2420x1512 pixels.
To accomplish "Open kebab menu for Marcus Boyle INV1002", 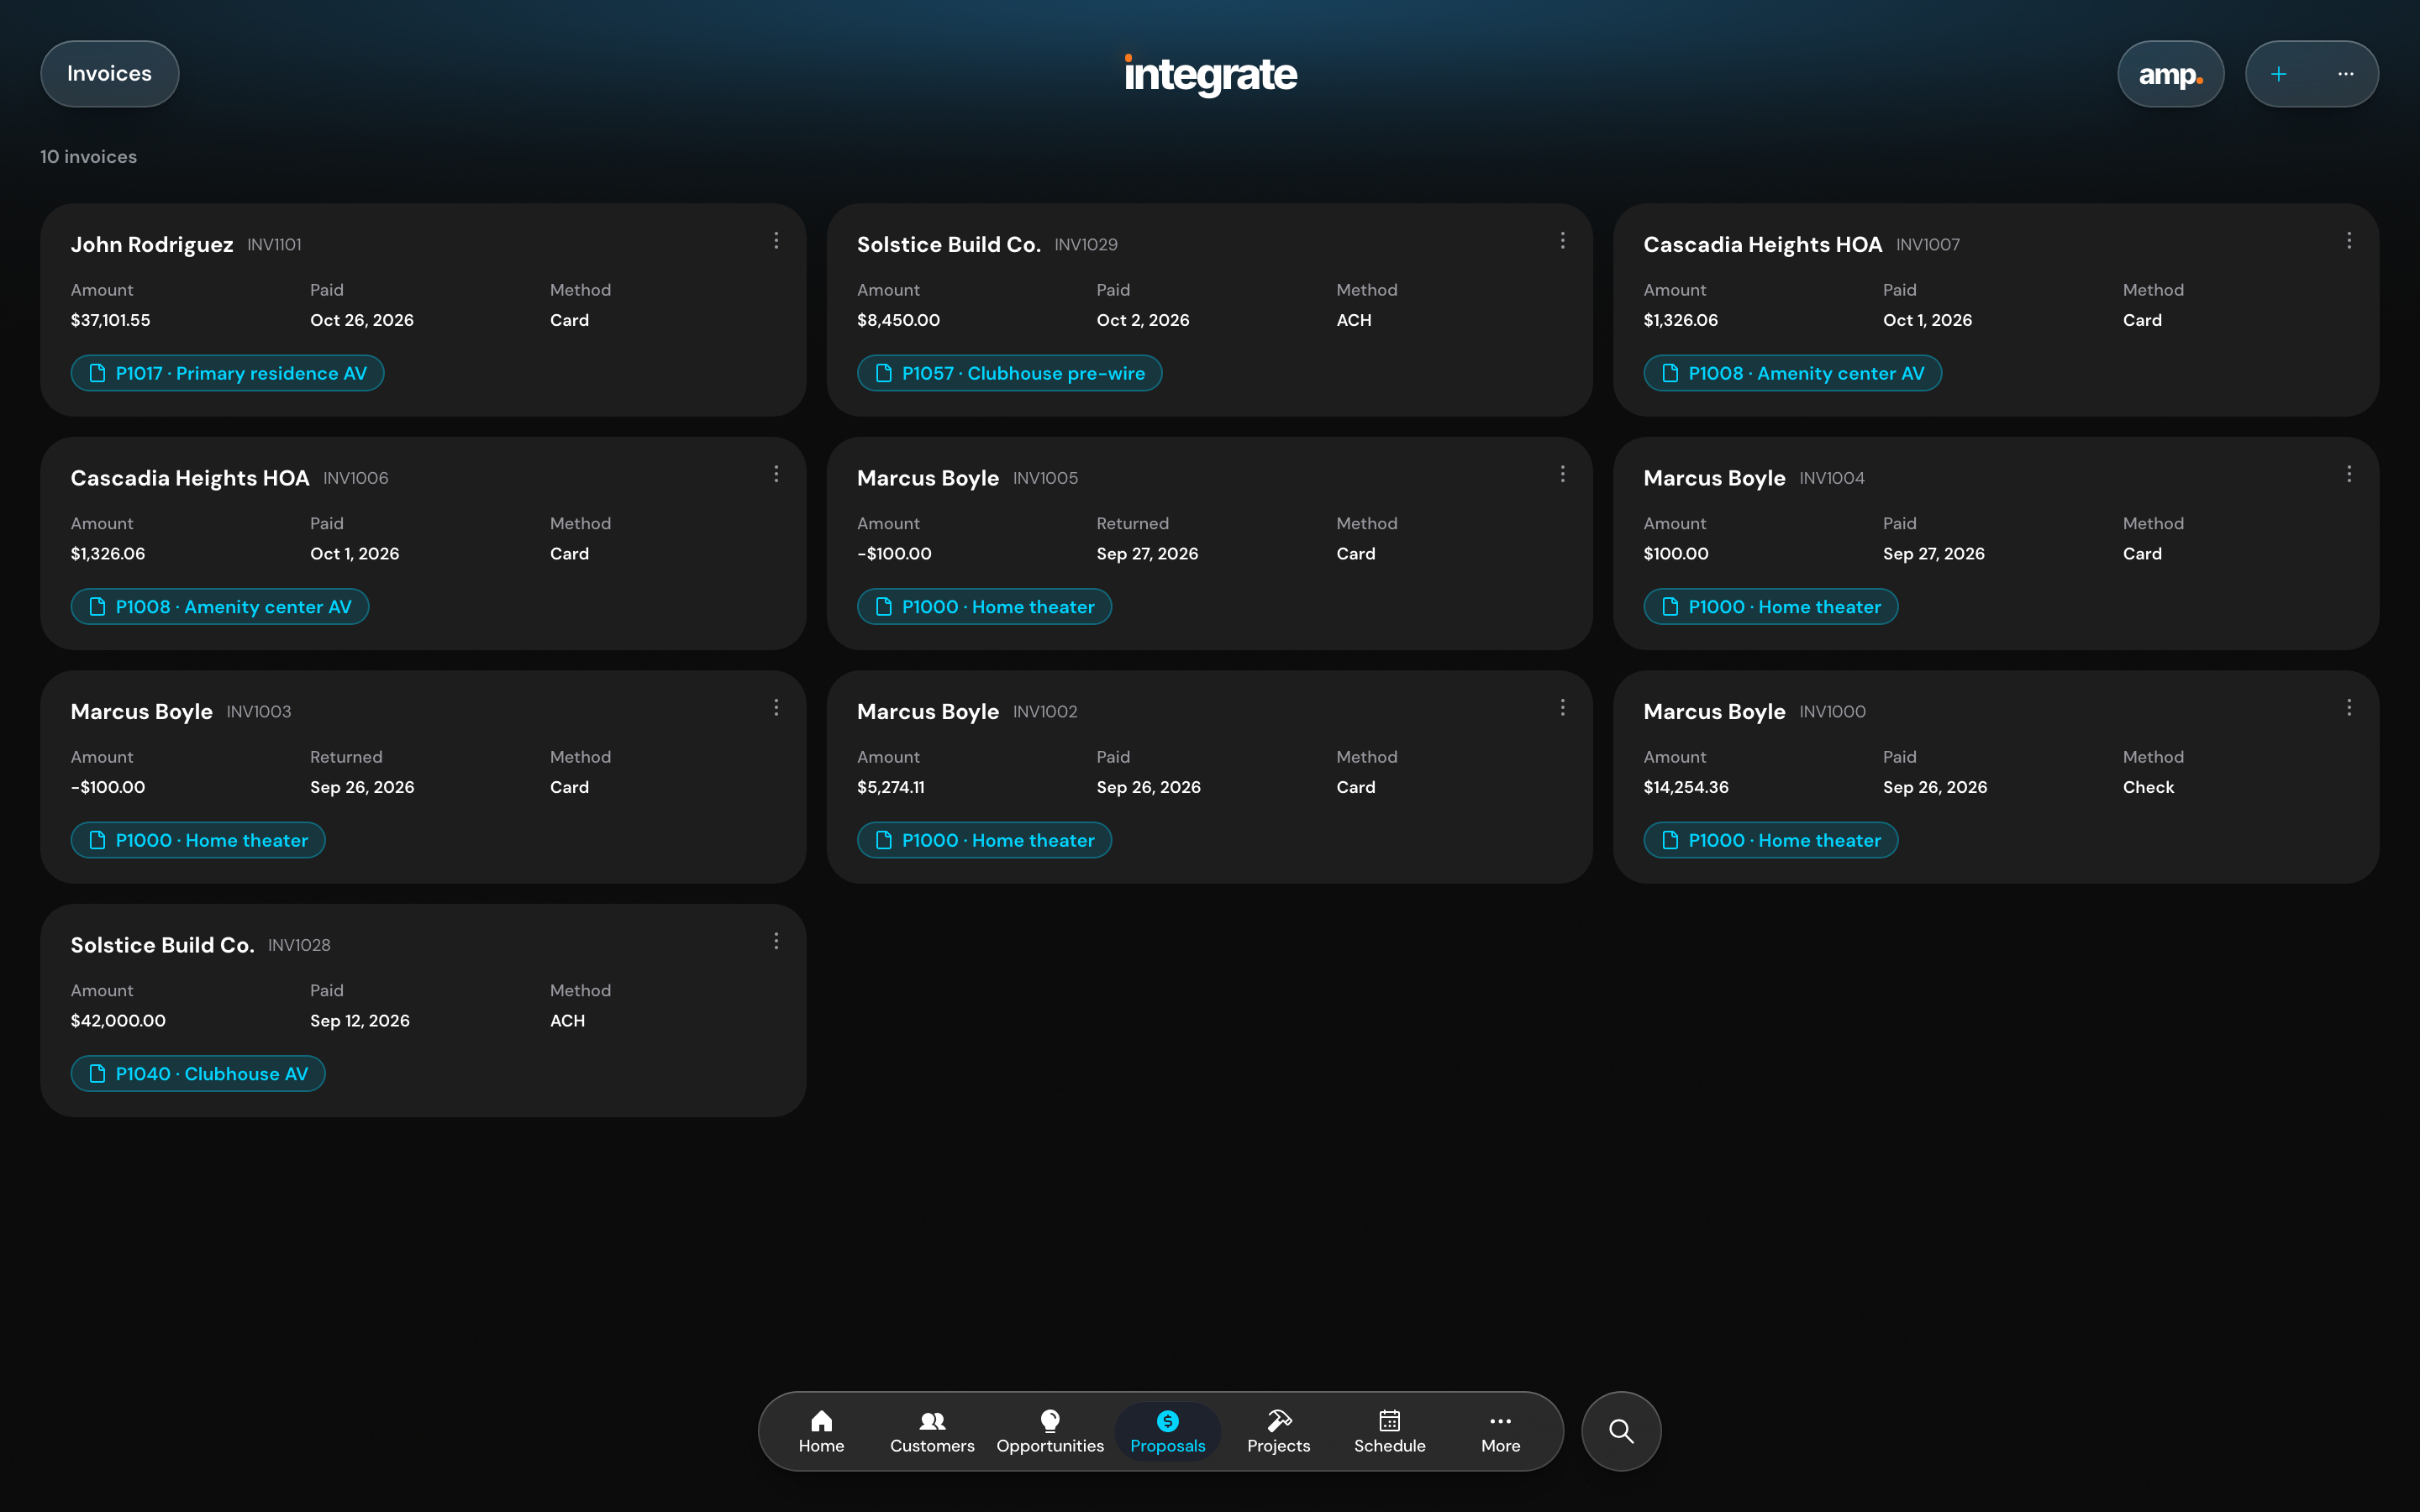I will point(1562,708).
